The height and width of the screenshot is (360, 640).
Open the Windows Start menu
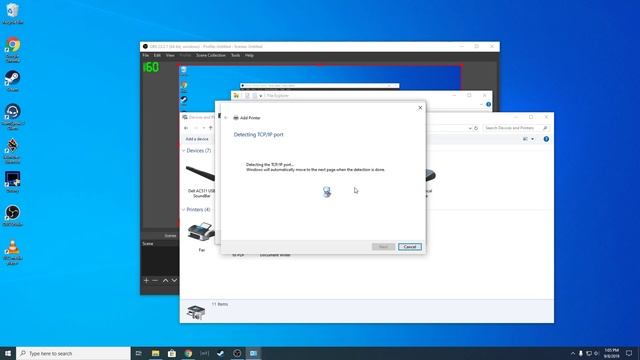point(8,353)
